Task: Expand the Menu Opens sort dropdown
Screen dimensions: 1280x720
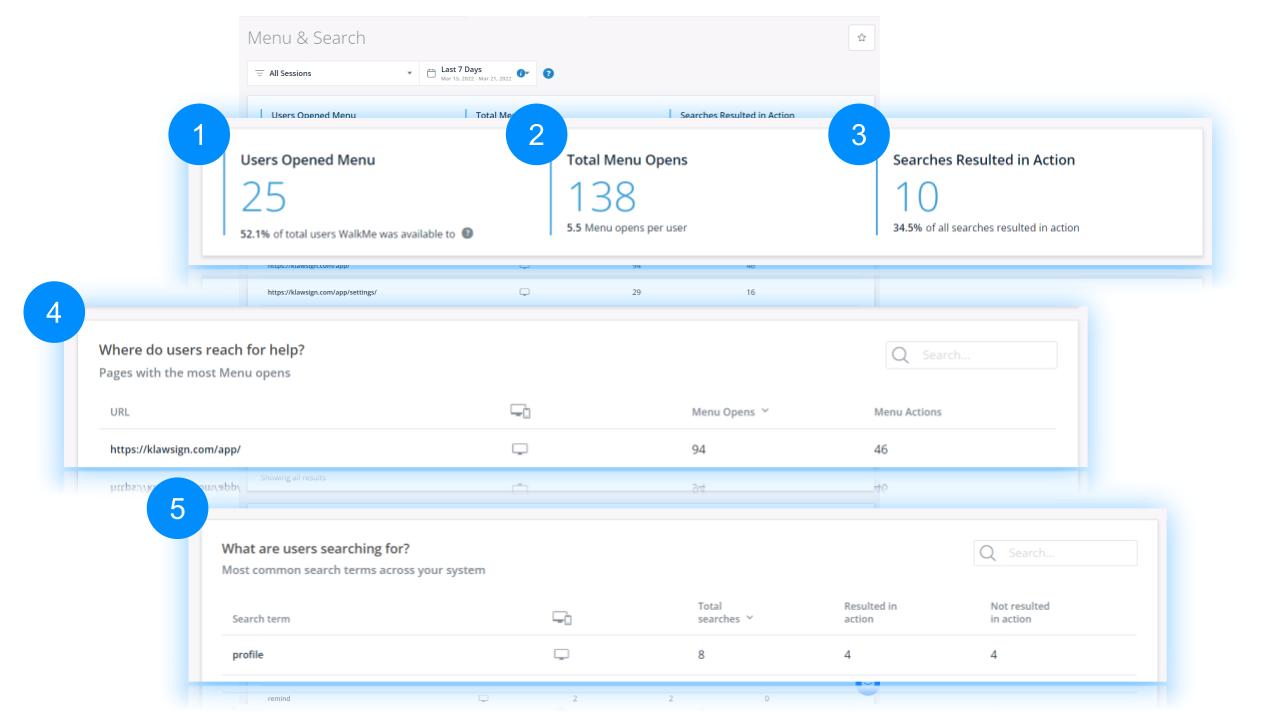Action: (x=765, y=412)
